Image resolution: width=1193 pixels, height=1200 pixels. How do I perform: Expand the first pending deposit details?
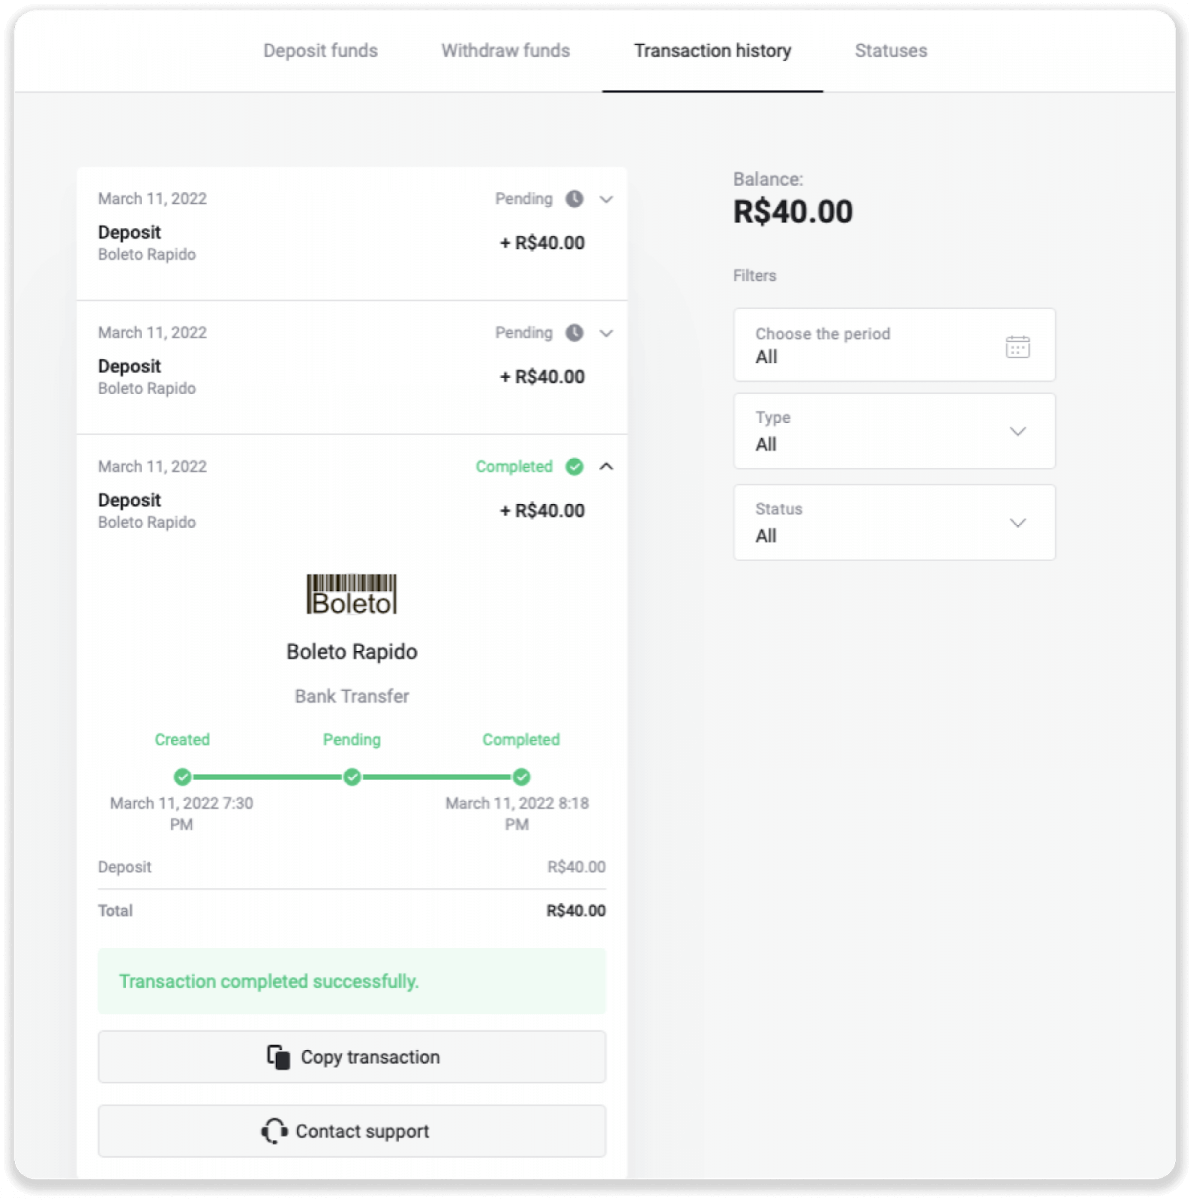[606, 199]
